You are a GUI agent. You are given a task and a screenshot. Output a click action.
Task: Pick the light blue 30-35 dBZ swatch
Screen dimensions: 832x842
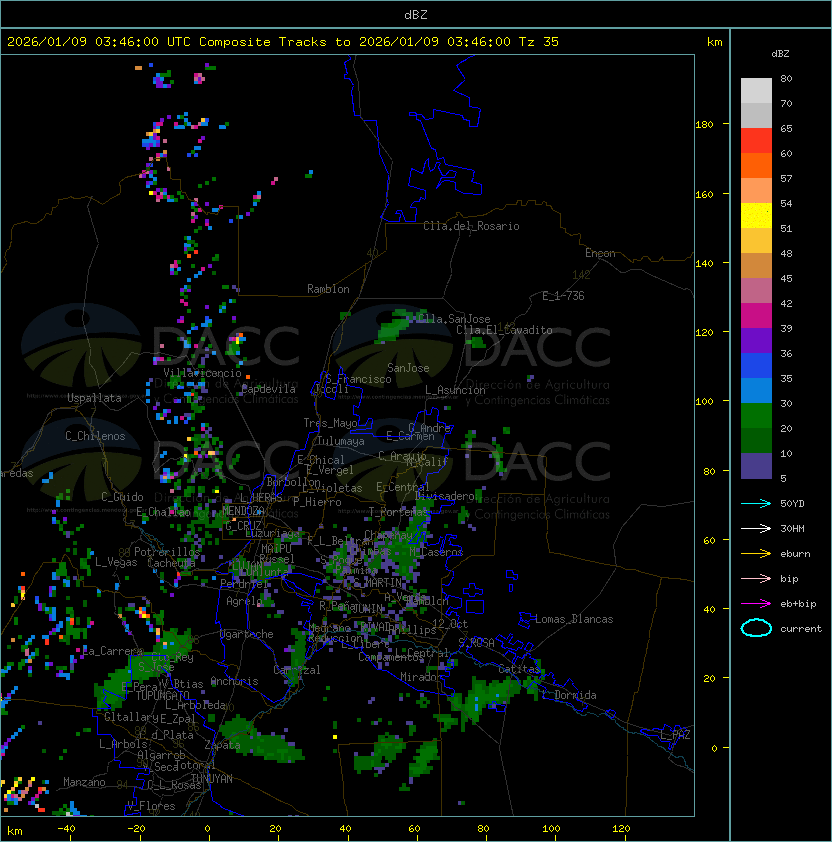[x=756, y=390]
